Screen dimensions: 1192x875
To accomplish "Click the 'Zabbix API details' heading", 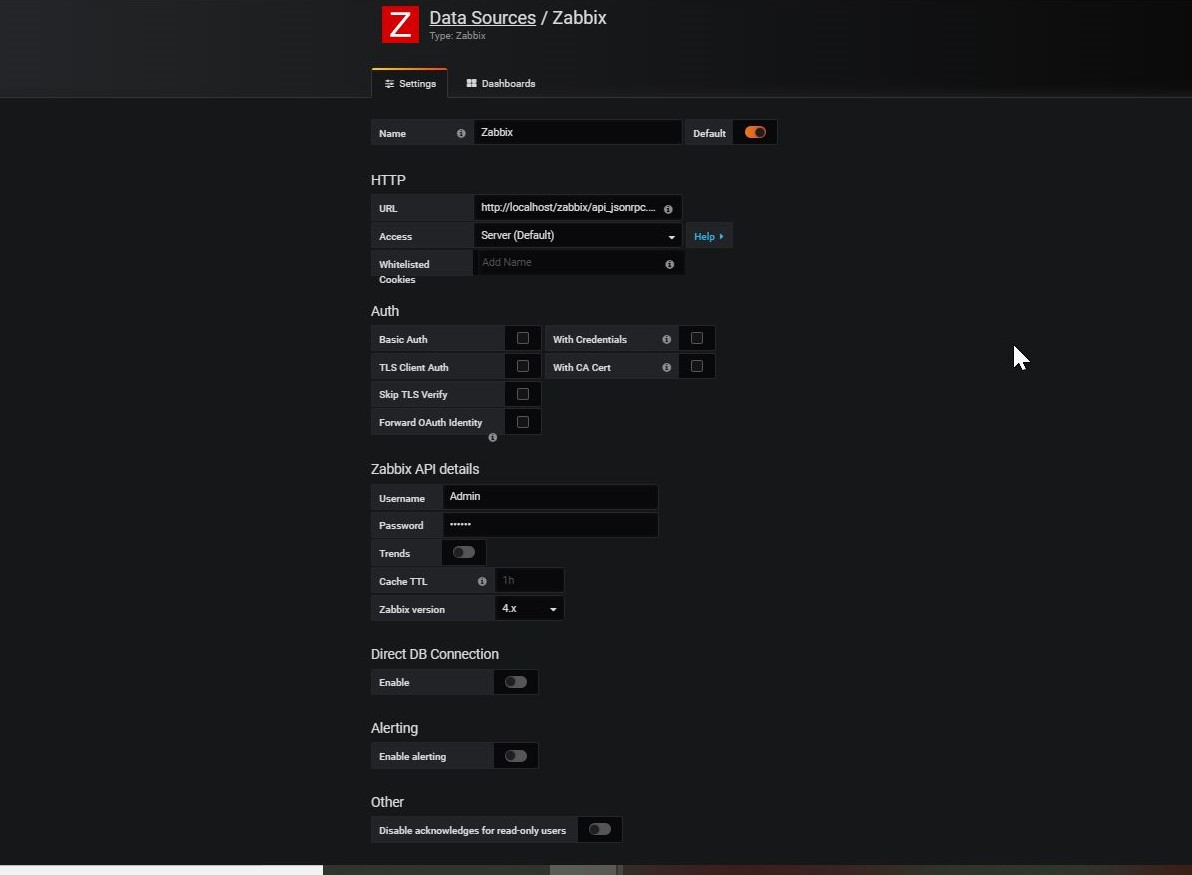I will (x=425, y=469).
